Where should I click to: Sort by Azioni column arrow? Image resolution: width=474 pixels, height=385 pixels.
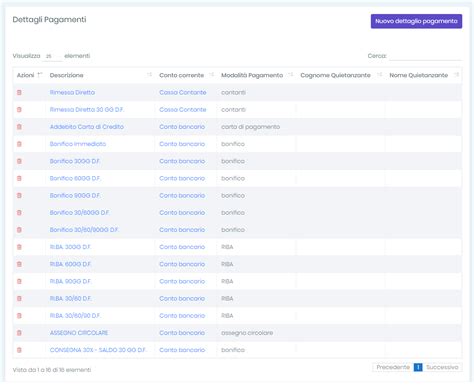pos(40,75)
